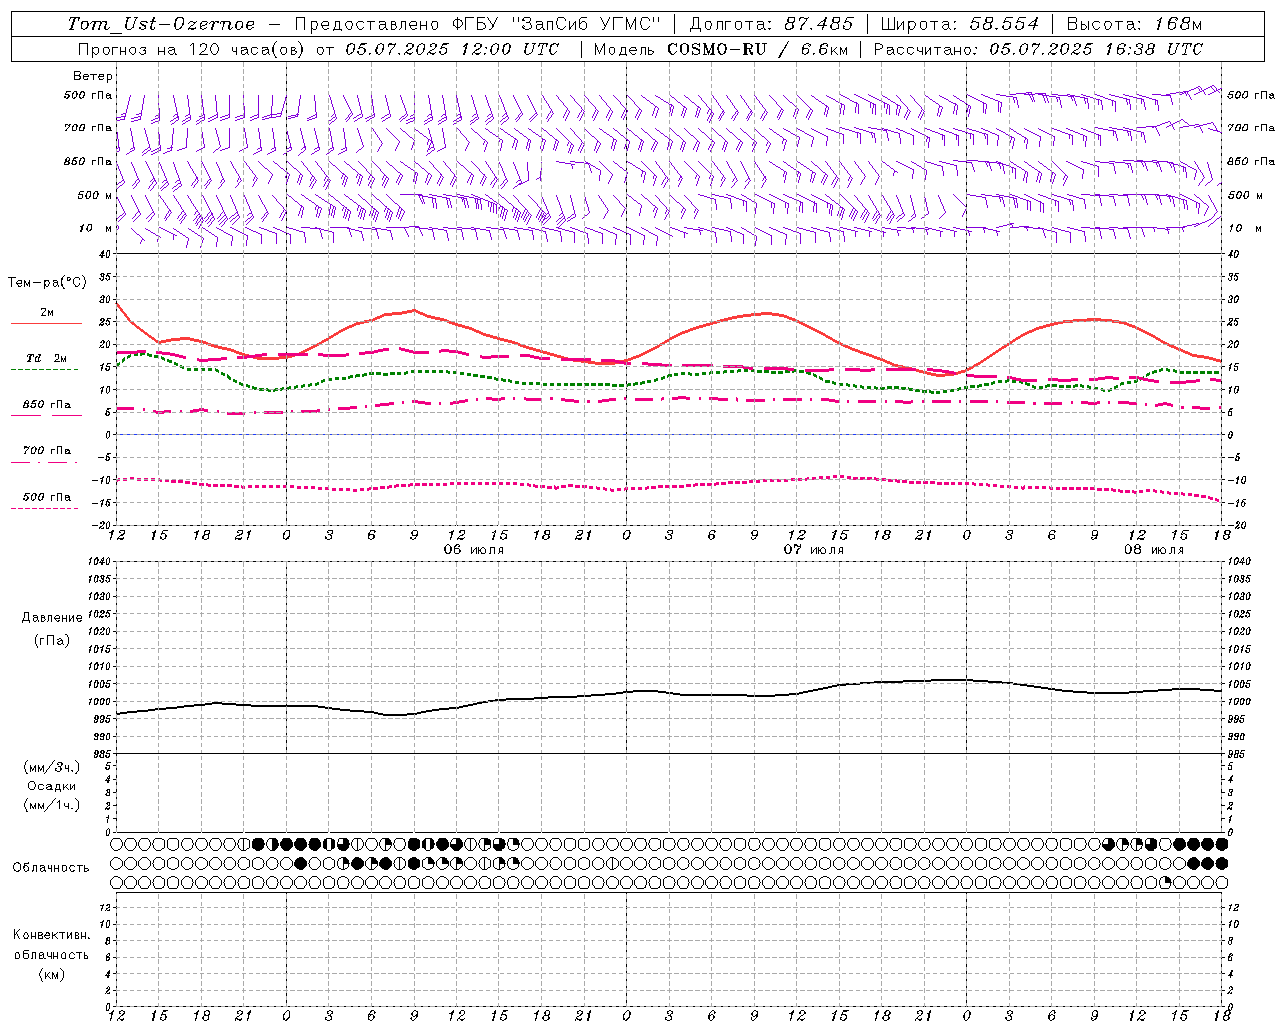Click the 'Облачность' cloud cover row label
Image resolution: width=1280 pixels, height=1024 pixels.
click(x=51, y=867)
